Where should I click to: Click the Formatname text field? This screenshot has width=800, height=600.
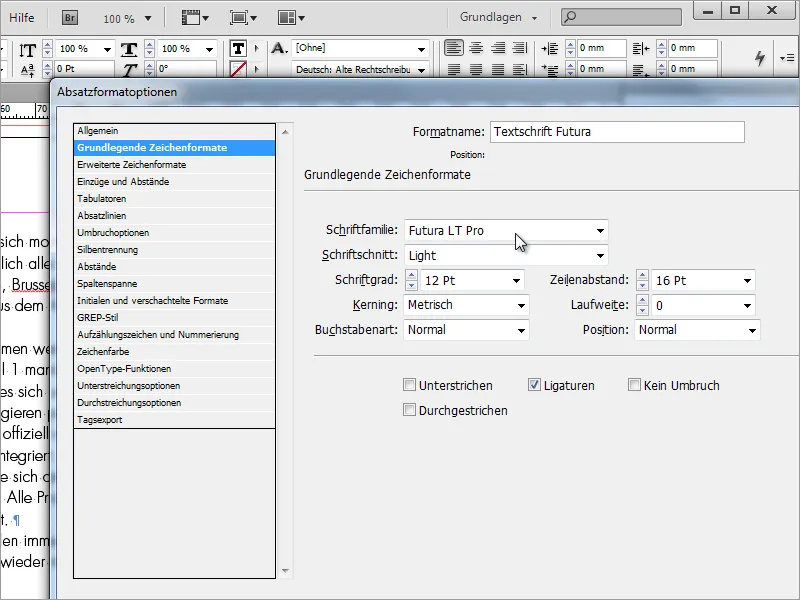617,132
